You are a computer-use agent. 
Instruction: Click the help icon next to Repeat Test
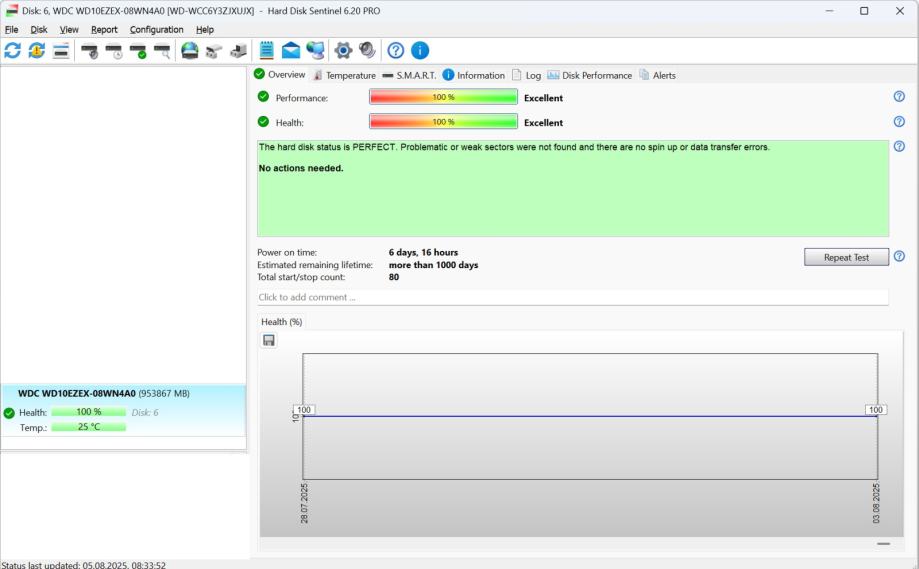899,257
